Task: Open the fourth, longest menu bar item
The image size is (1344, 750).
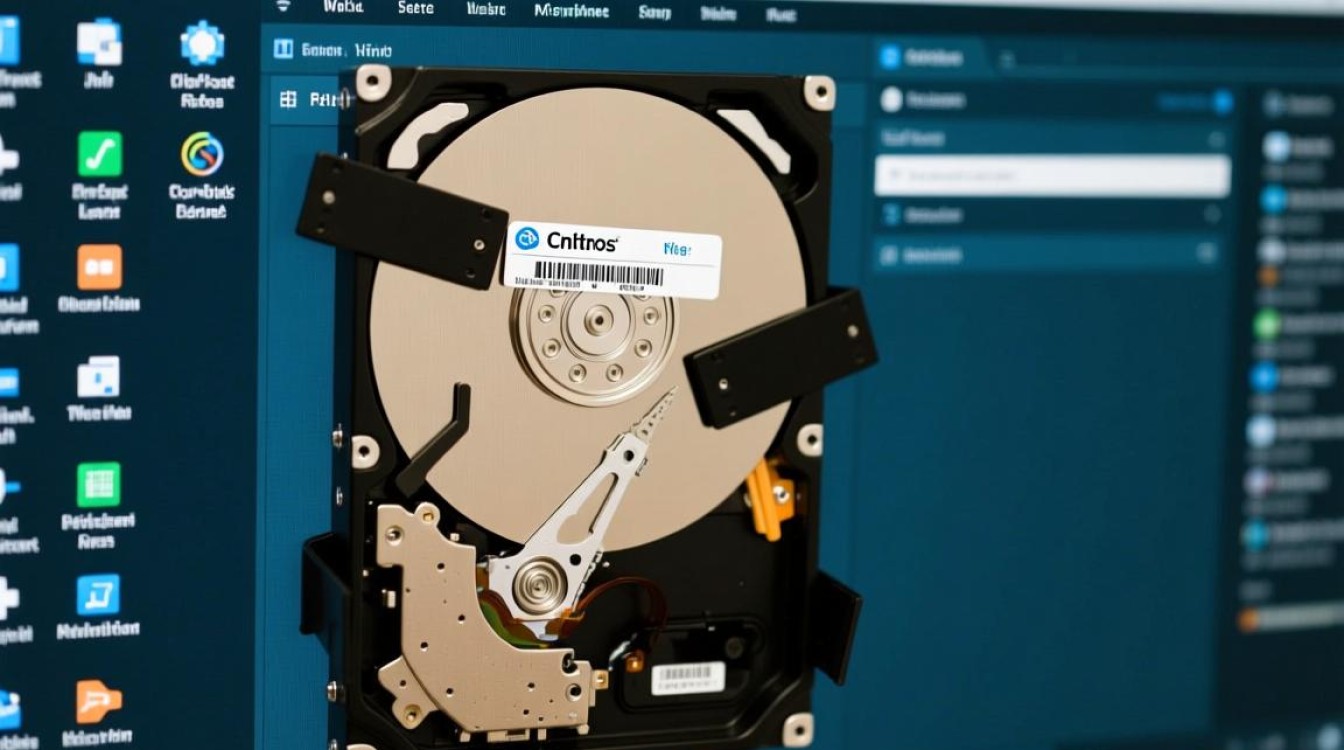Action: 572,10
